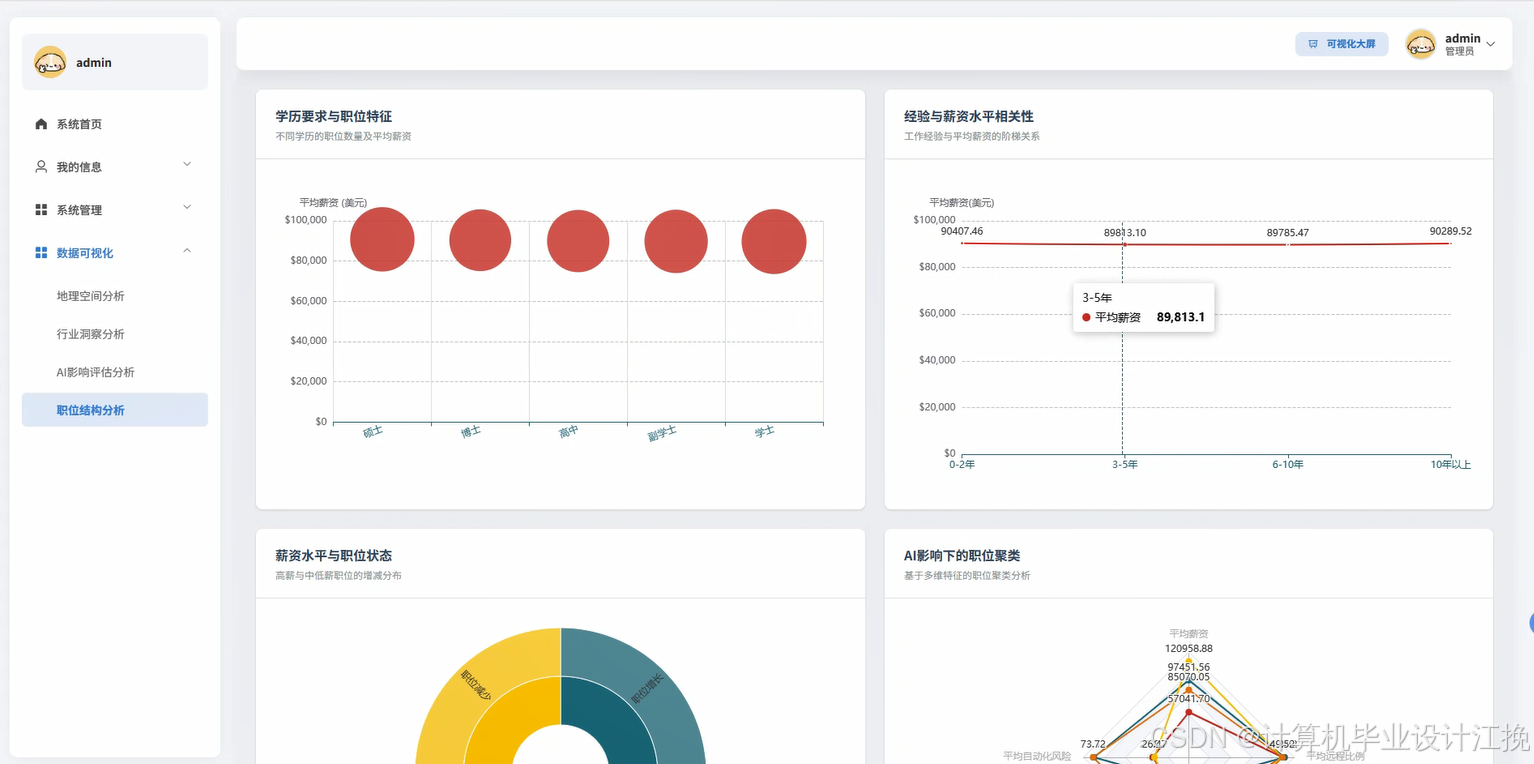Click the 不同学历的职位数量及平均薪资 subtitle
This screenshot has width=1534, height=764.
(343, 136)
